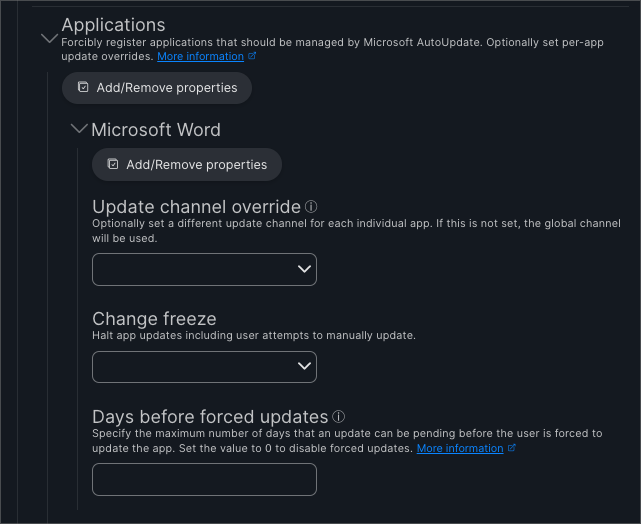Open the Change freeze dropdown

tap(204, 367)
